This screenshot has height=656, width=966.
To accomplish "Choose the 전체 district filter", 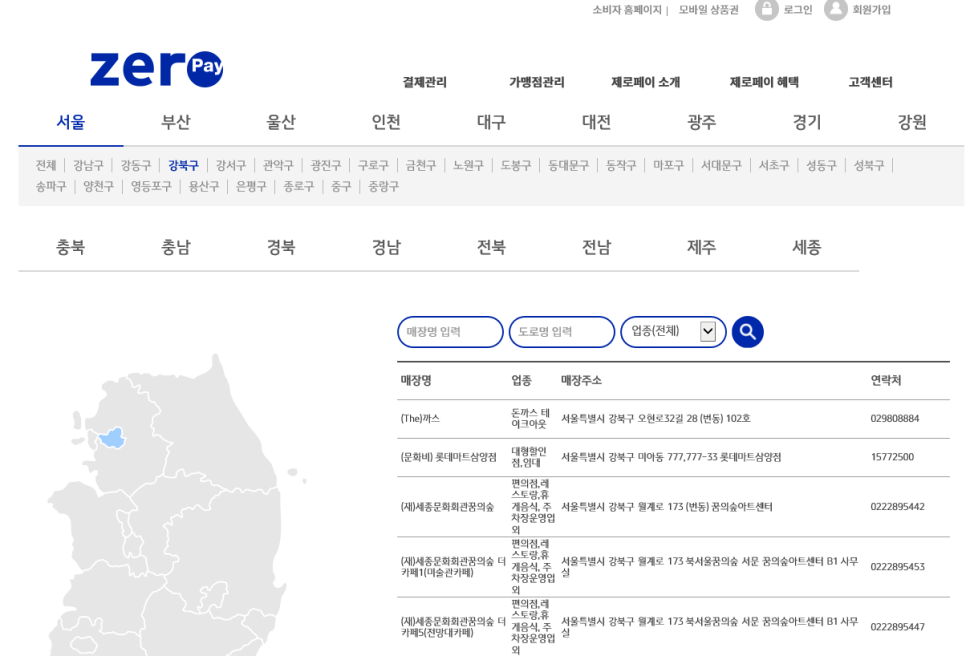I will (46, 165).
